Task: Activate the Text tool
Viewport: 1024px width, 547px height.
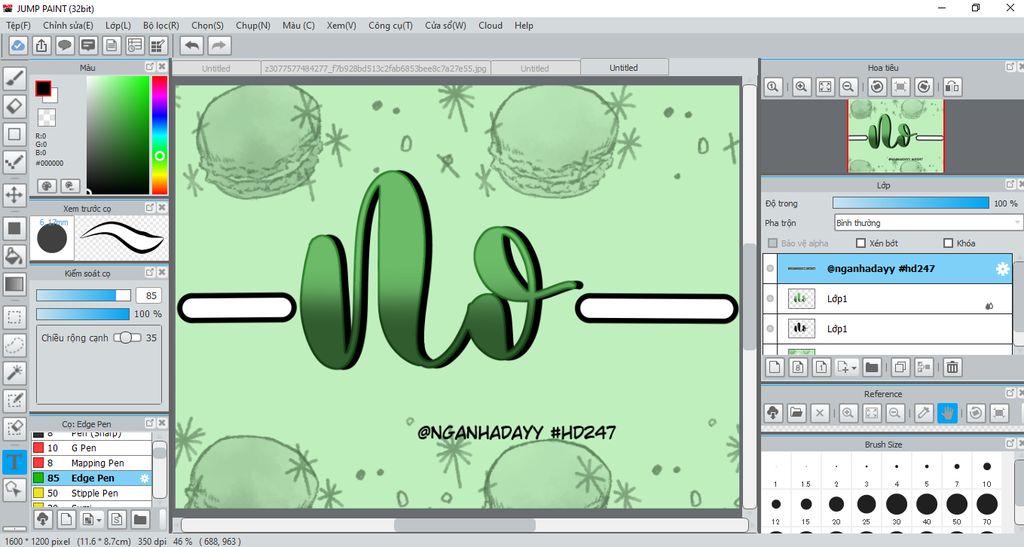Action: click(x=14, y=462)
